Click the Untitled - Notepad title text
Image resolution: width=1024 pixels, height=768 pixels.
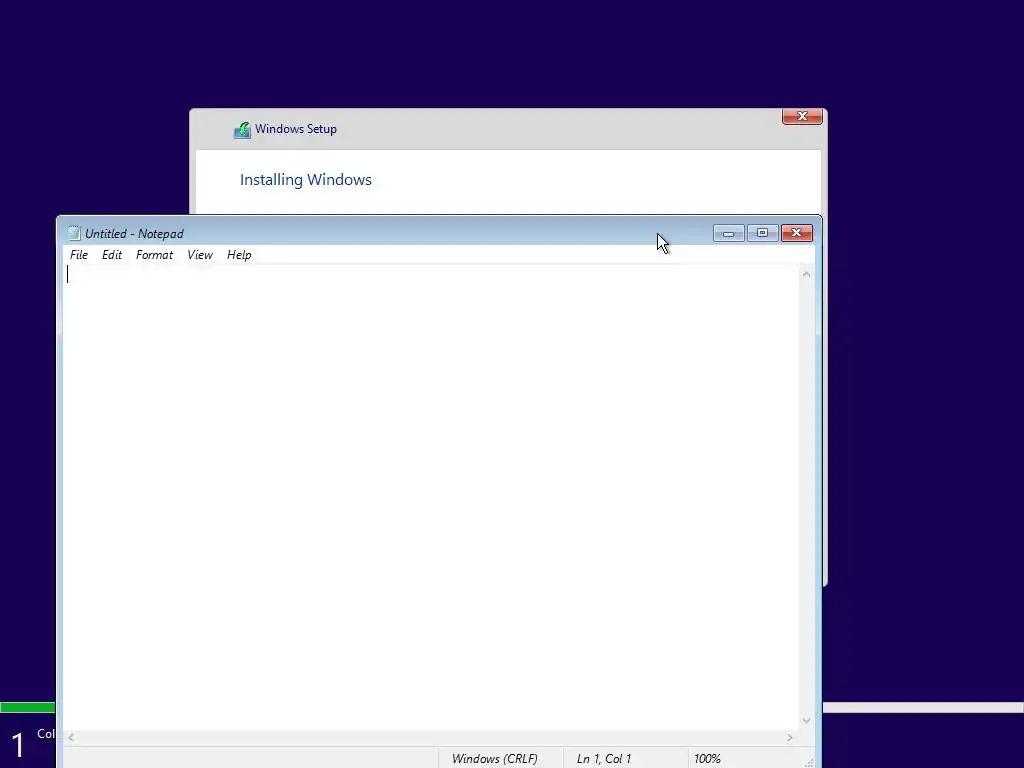point(134,234)
